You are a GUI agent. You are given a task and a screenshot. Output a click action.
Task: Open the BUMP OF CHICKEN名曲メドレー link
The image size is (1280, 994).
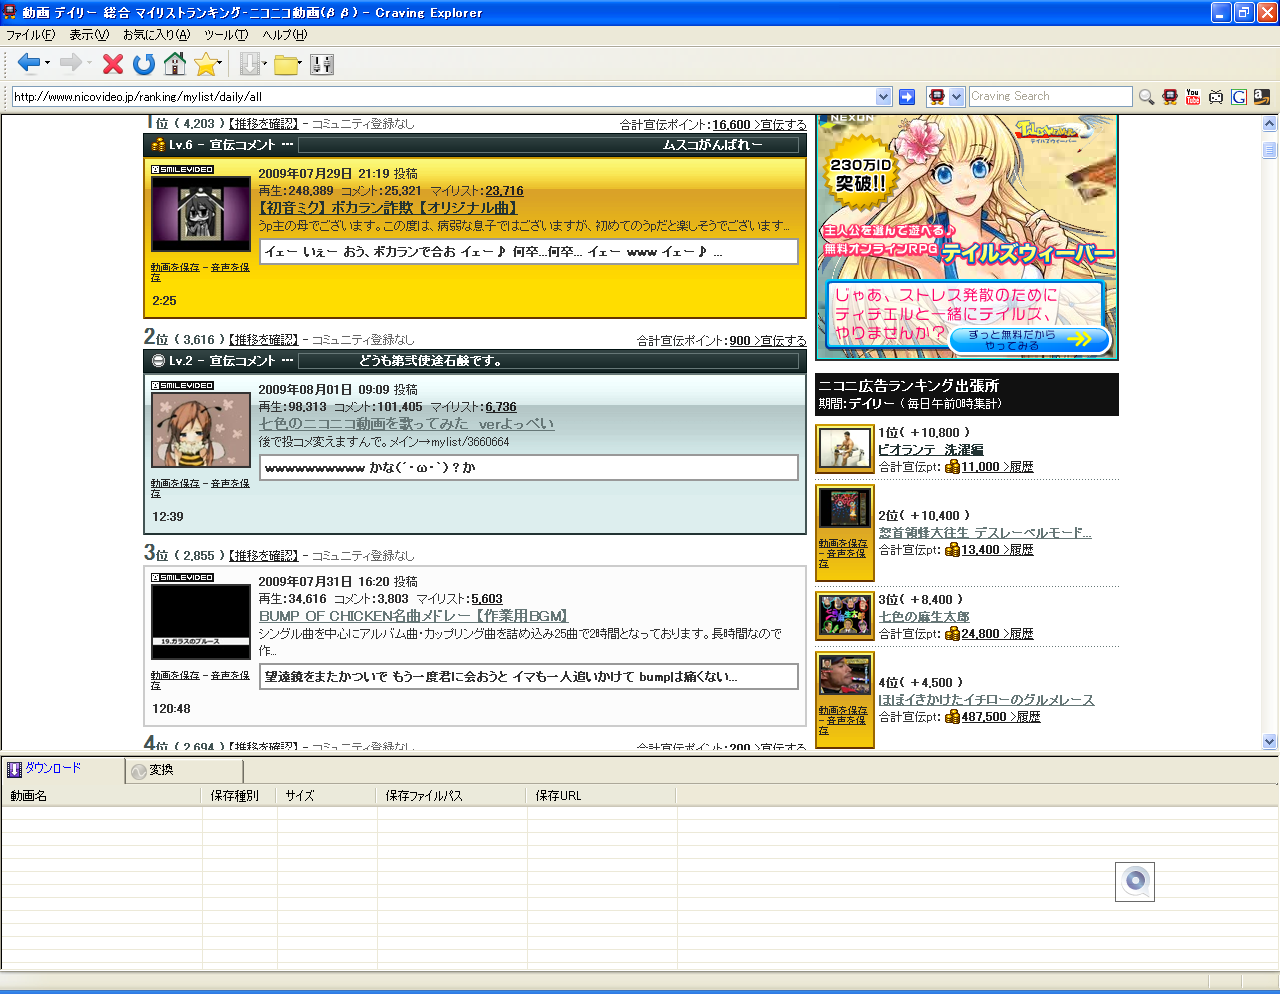coord(413,616)
